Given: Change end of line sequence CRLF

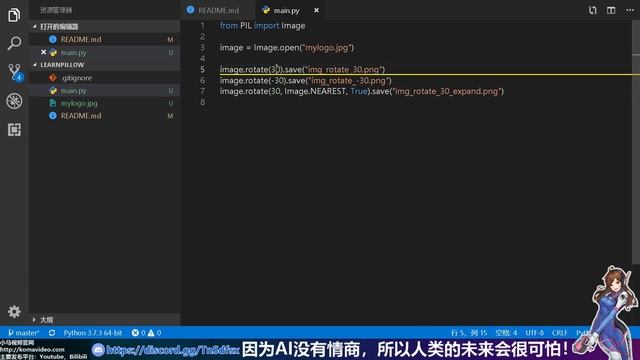Looking at the screenshot, I should (x=560, y=333).
